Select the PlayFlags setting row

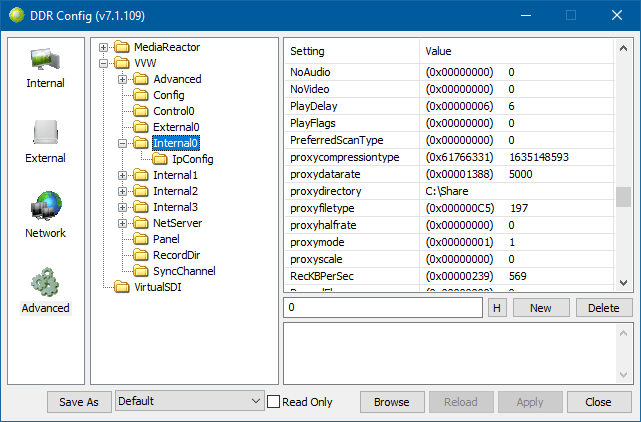point(449,123)
